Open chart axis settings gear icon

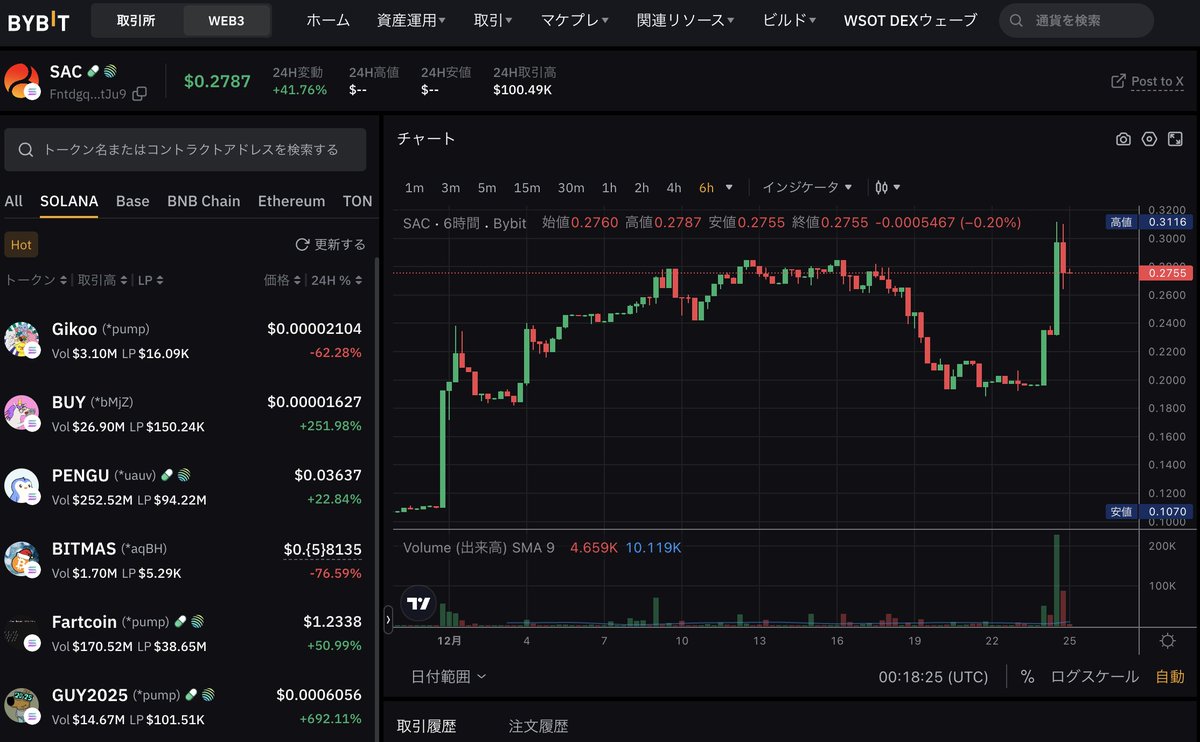point(1167,641)
